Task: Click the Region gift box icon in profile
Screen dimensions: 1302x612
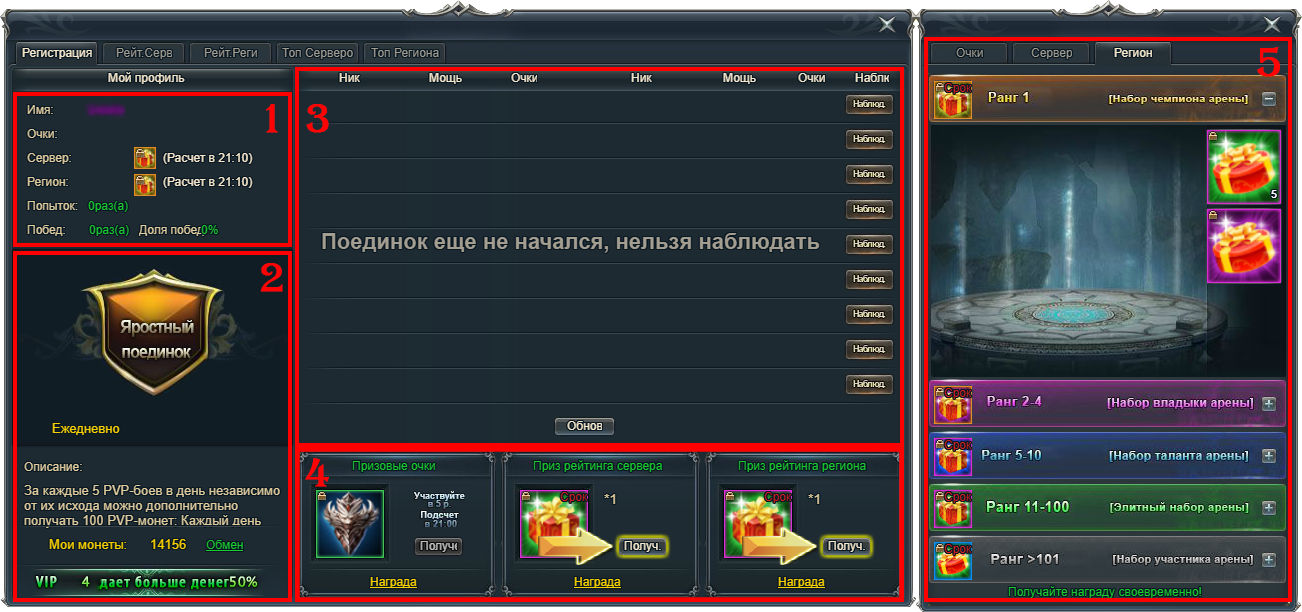Action: coord(145,183)
